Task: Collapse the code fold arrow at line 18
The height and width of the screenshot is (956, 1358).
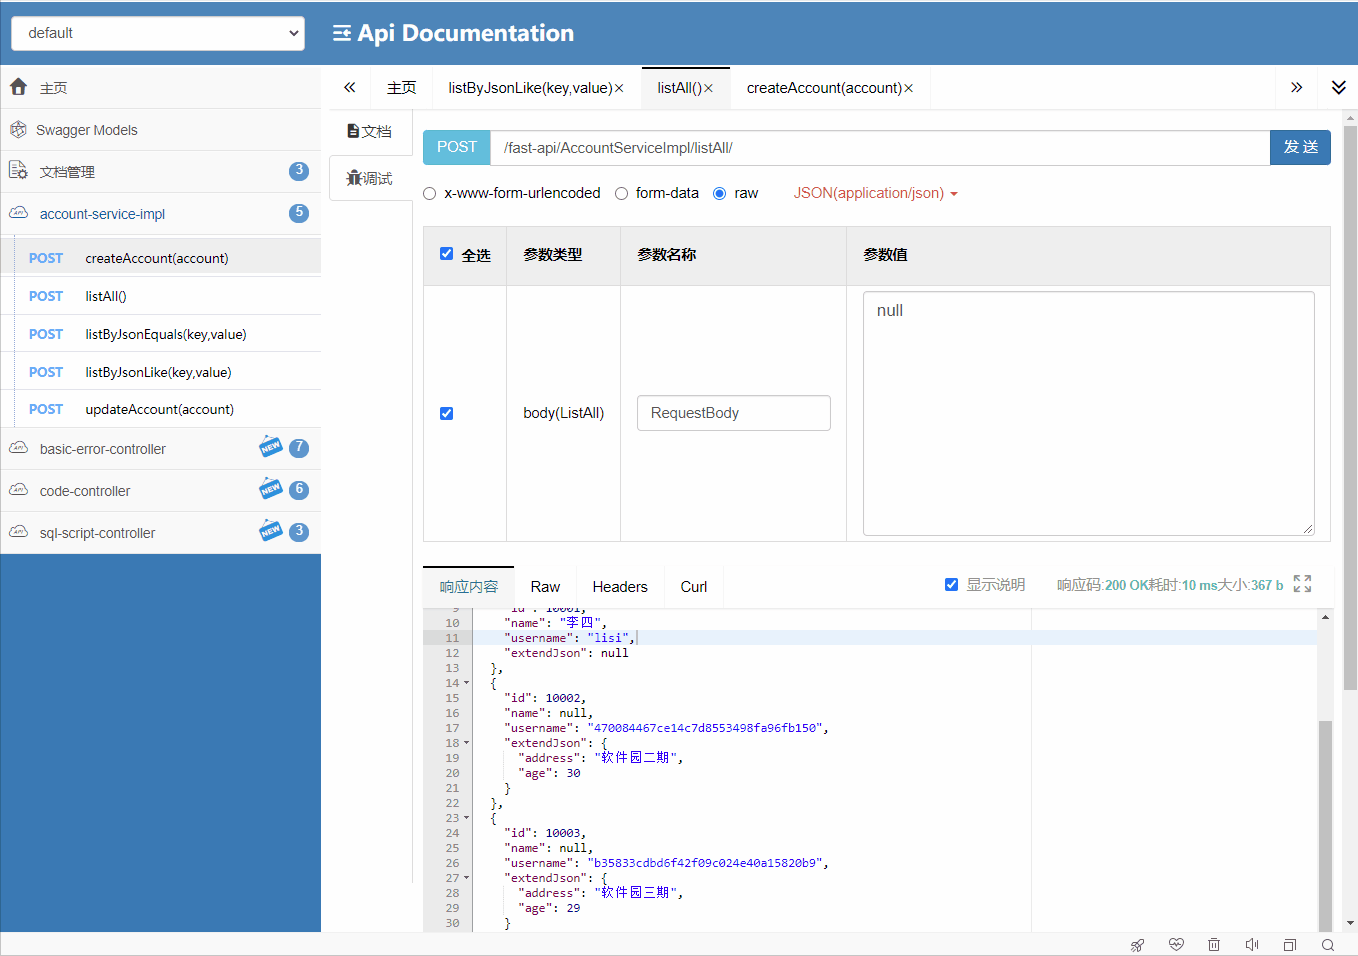Action: (466, 743)
